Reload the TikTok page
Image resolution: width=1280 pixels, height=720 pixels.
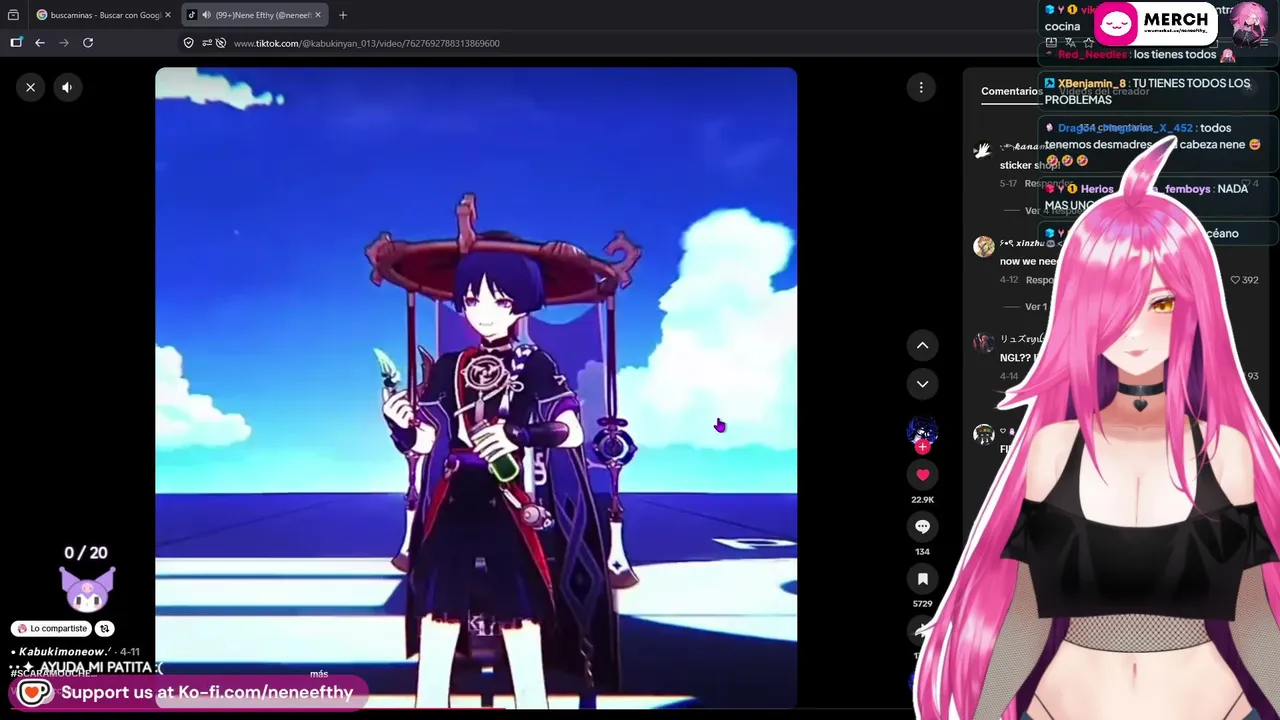tap(88, 43)
